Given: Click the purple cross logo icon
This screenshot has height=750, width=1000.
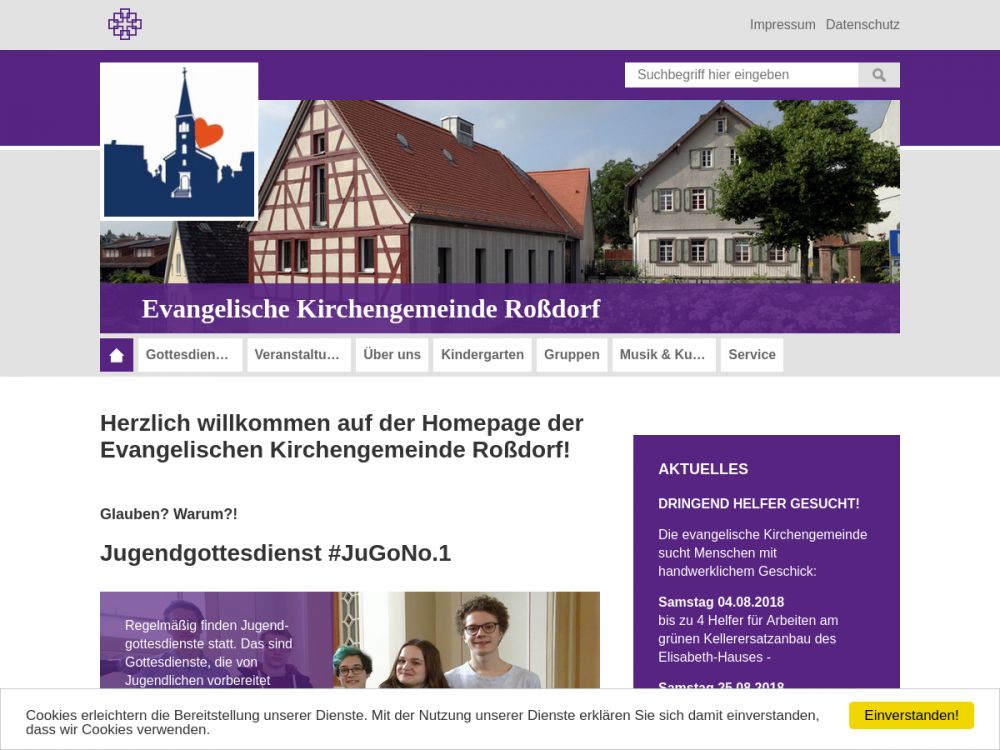Looking at the screenshot, I should tap(125, 24).
